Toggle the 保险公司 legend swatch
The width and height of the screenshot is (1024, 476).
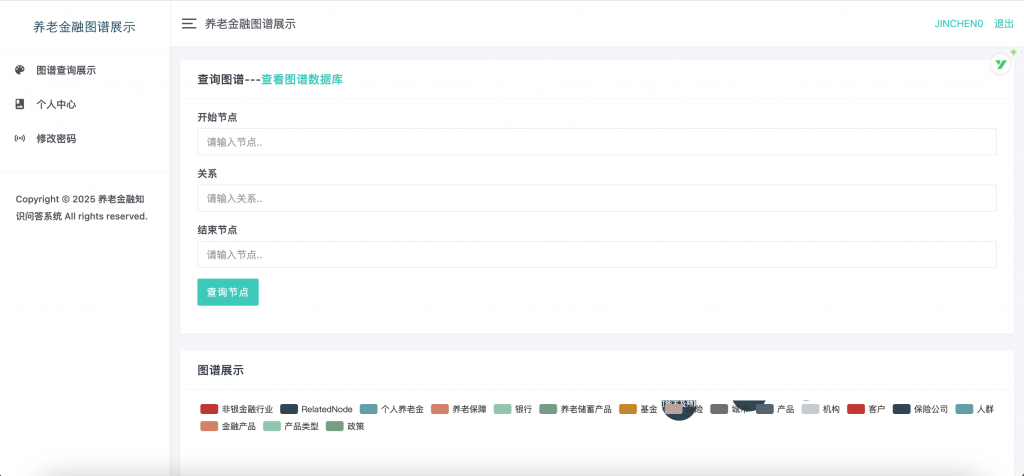tap(901, 409)
